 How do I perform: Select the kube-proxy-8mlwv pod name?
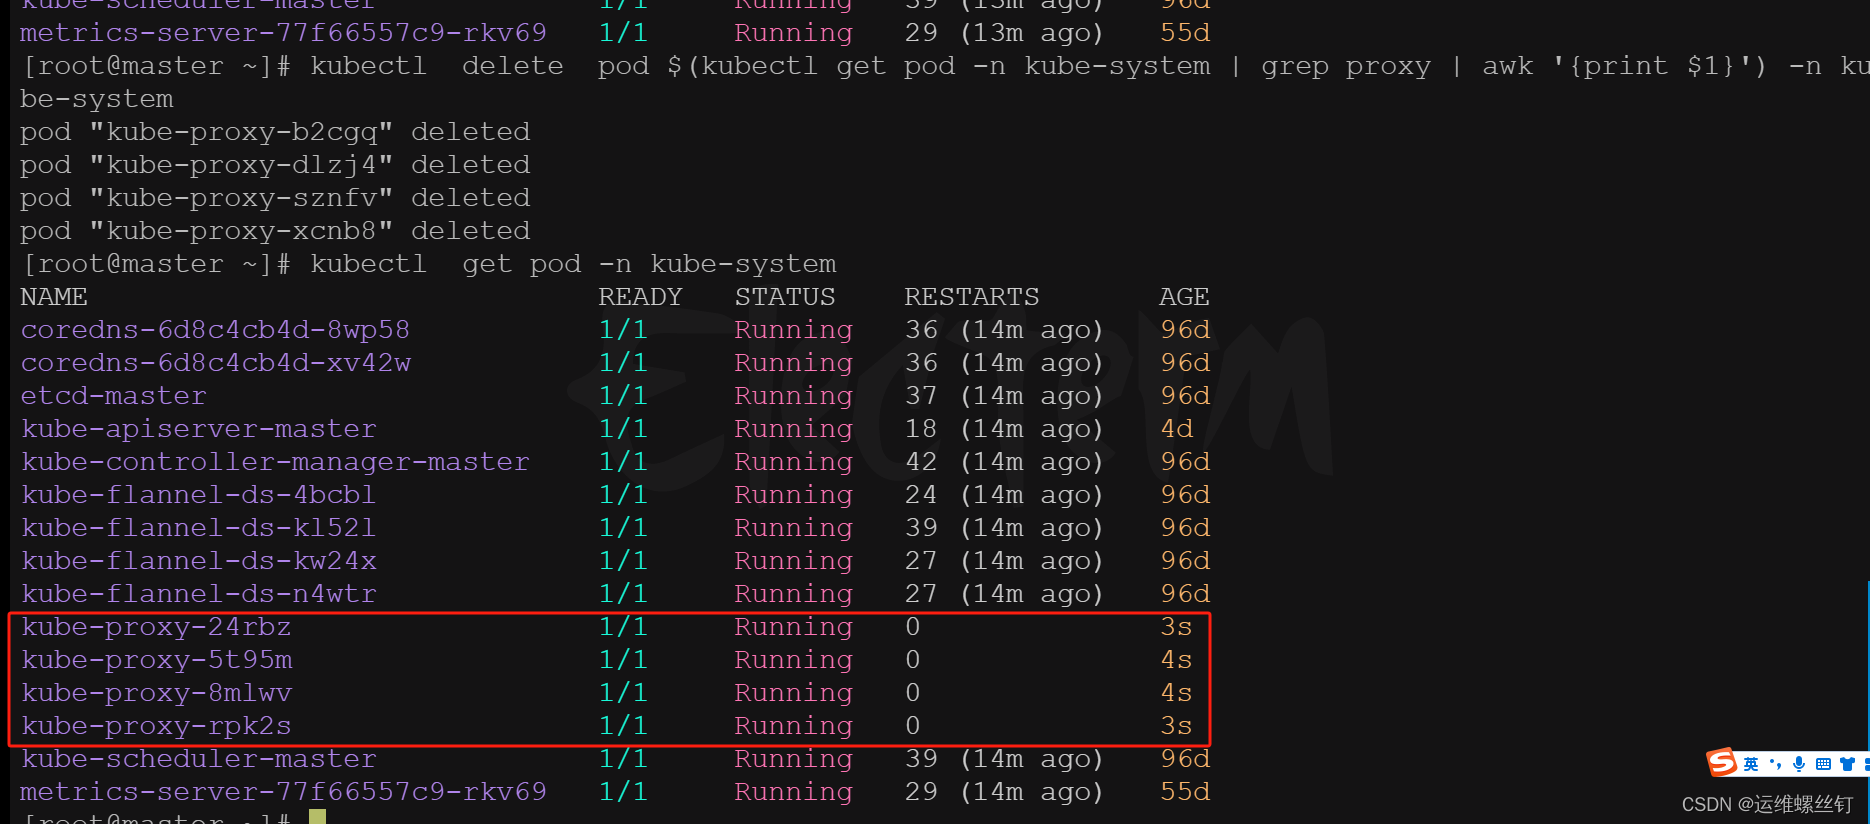pyautogui.click(x=156, y=693)
